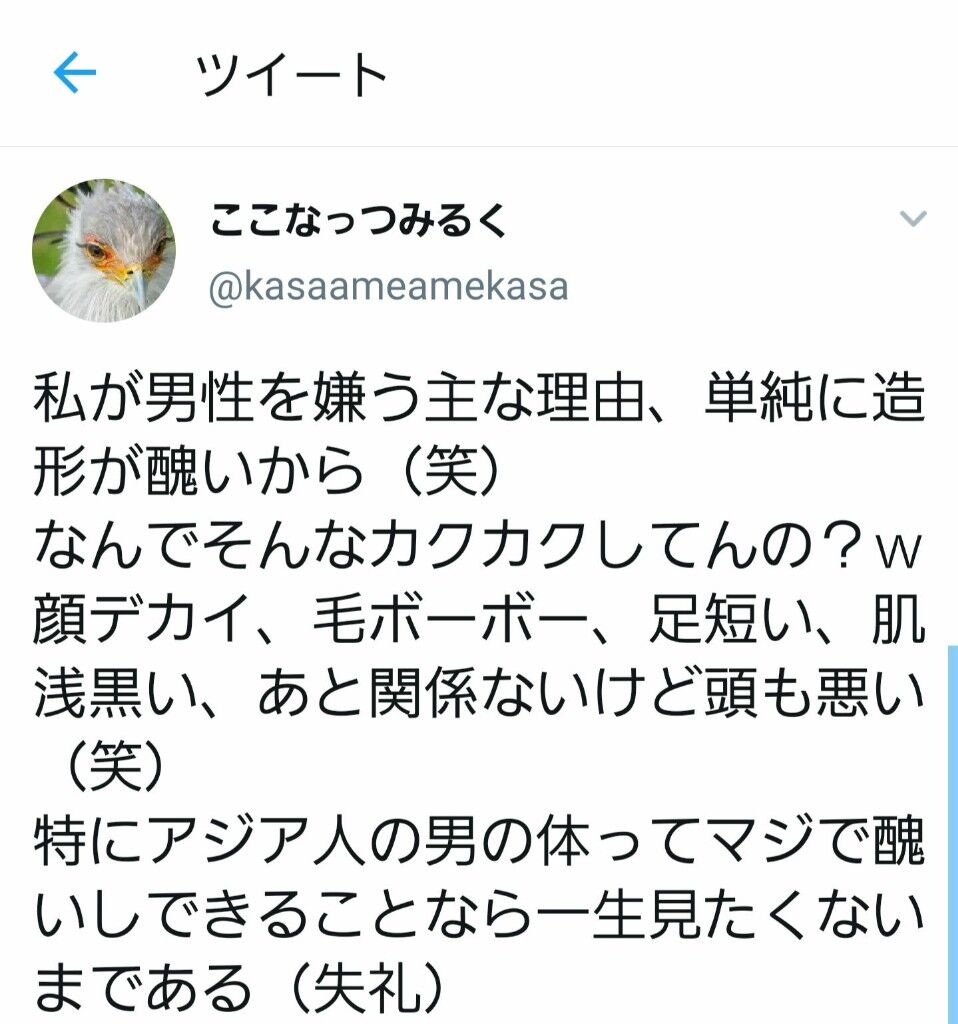Open profile via name ここなっつみるく
Screen dimensions: 958x1024
click(359, 219)
